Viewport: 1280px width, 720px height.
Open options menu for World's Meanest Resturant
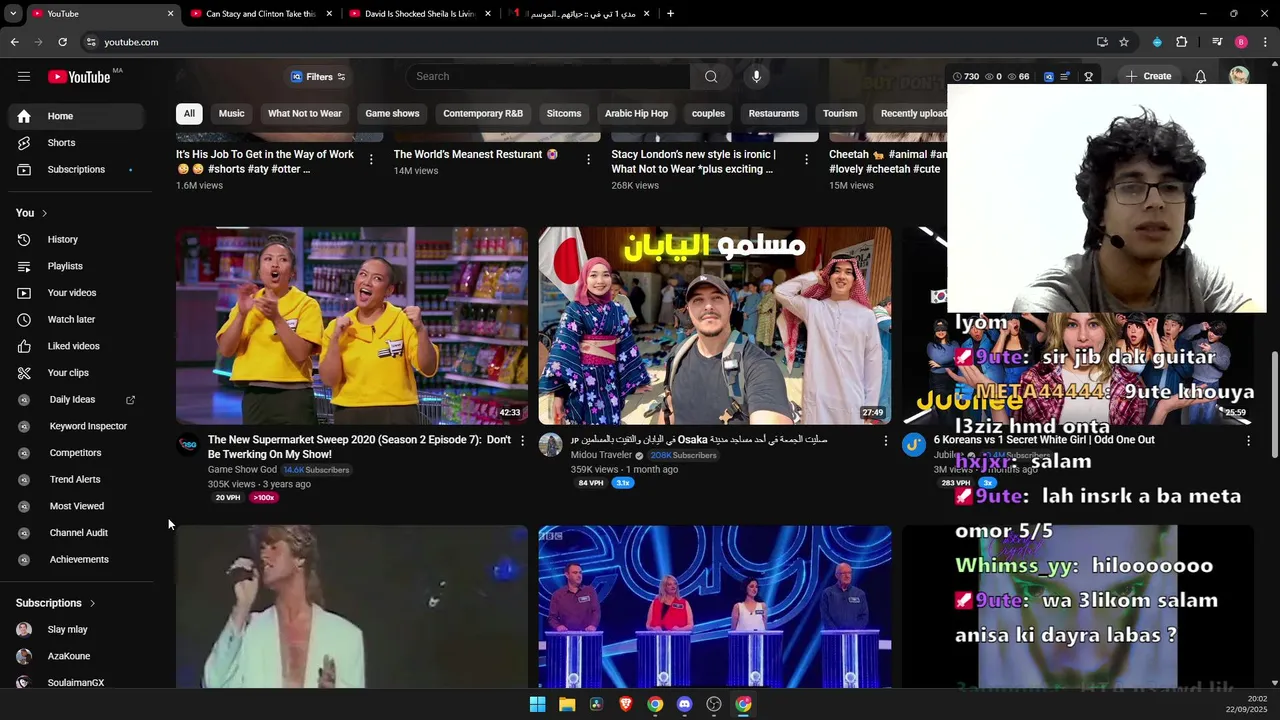click(x=588, y=159)
